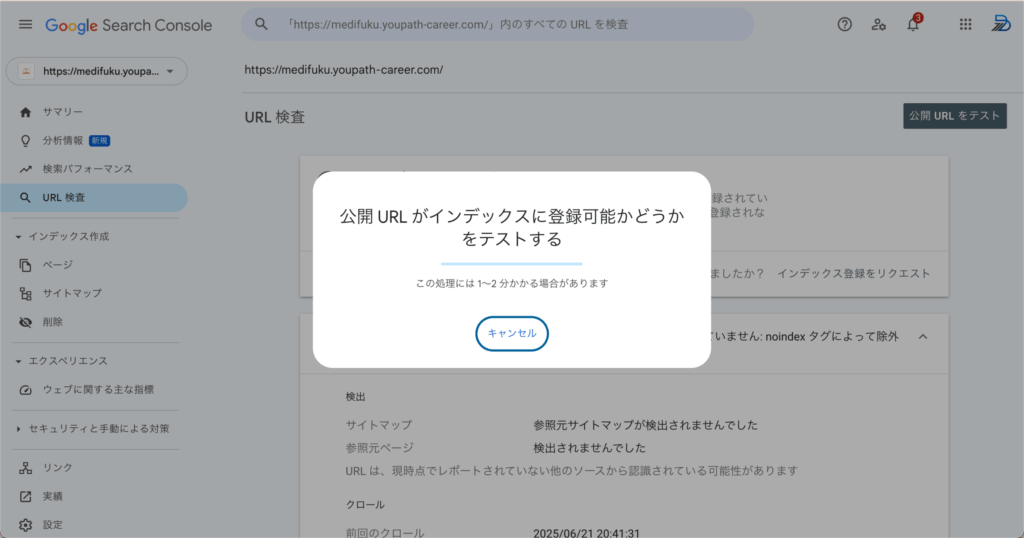Click the magnifier icon beside URL 検査
1024x538 pixels.
25,198
